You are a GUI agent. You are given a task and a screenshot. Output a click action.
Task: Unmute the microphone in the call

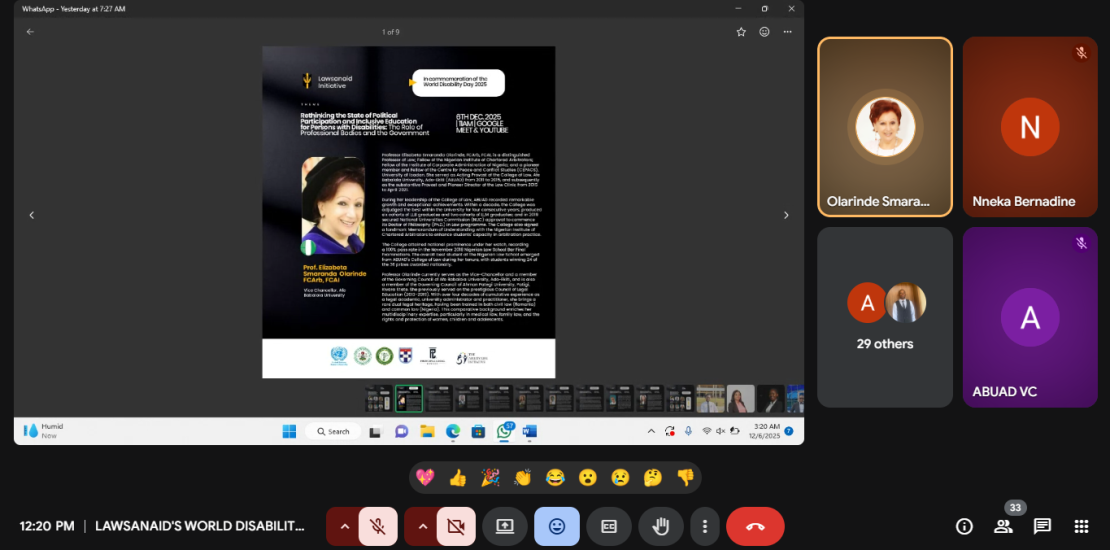point(378,526)
